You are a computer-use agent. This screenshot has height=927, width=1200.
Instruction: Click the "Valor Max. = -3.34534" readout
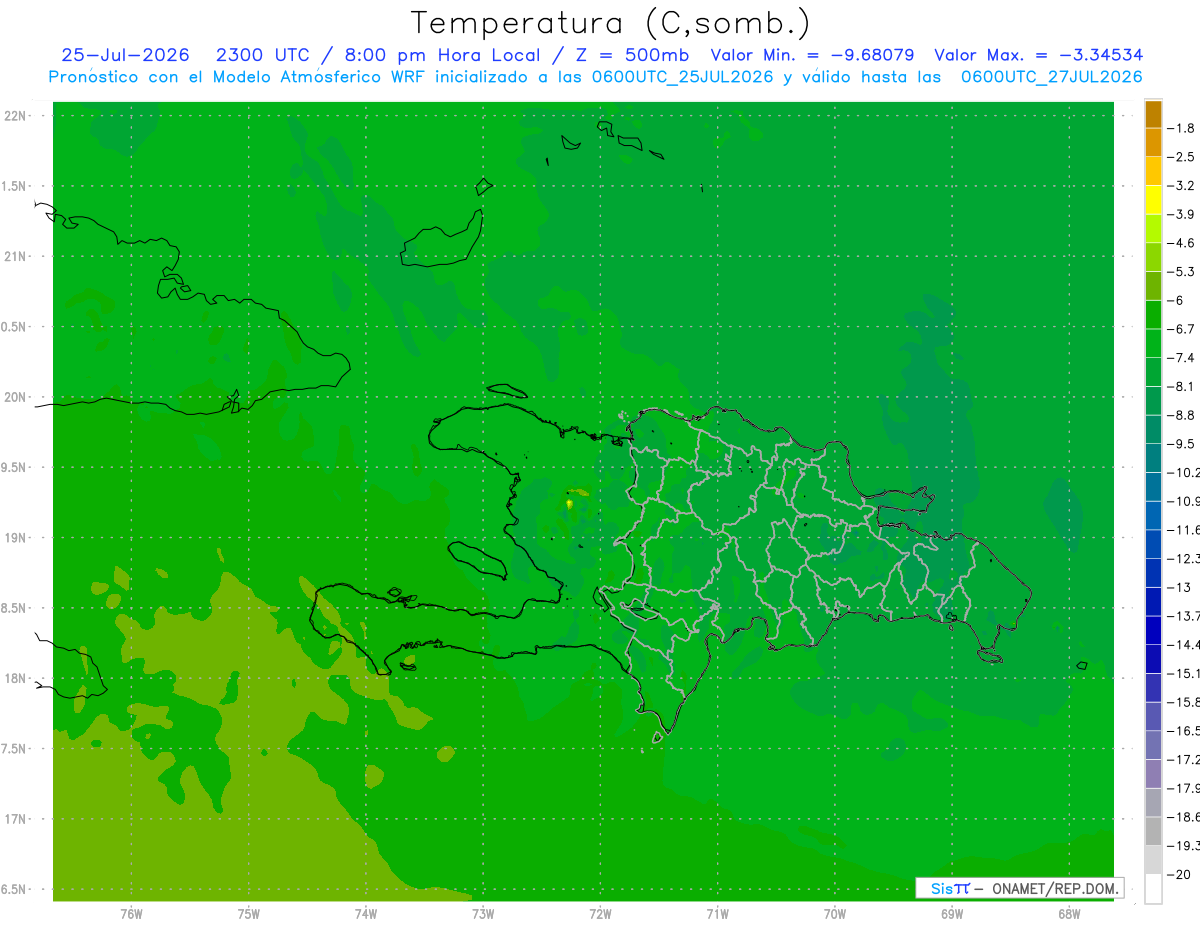(1039, 55)
